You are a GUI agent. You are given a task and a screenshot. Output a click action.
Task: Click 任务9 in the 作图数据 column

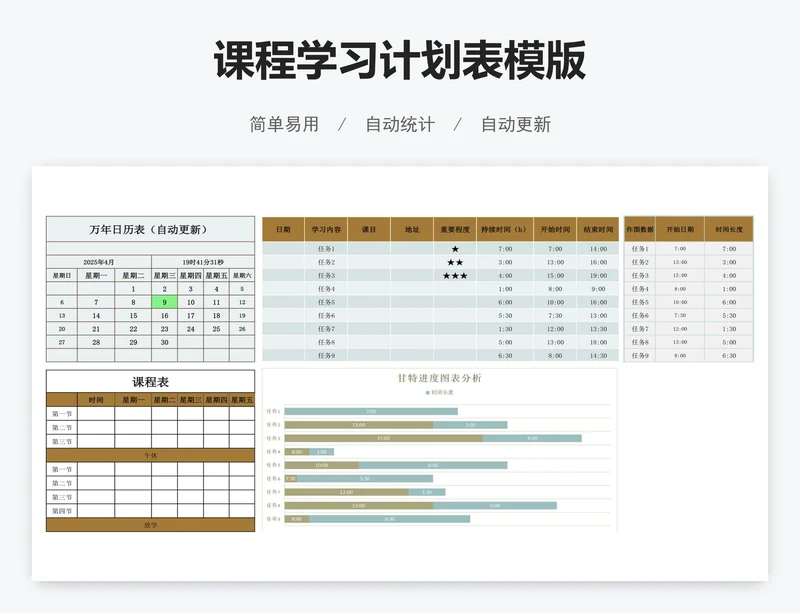(x=640, y=356)
